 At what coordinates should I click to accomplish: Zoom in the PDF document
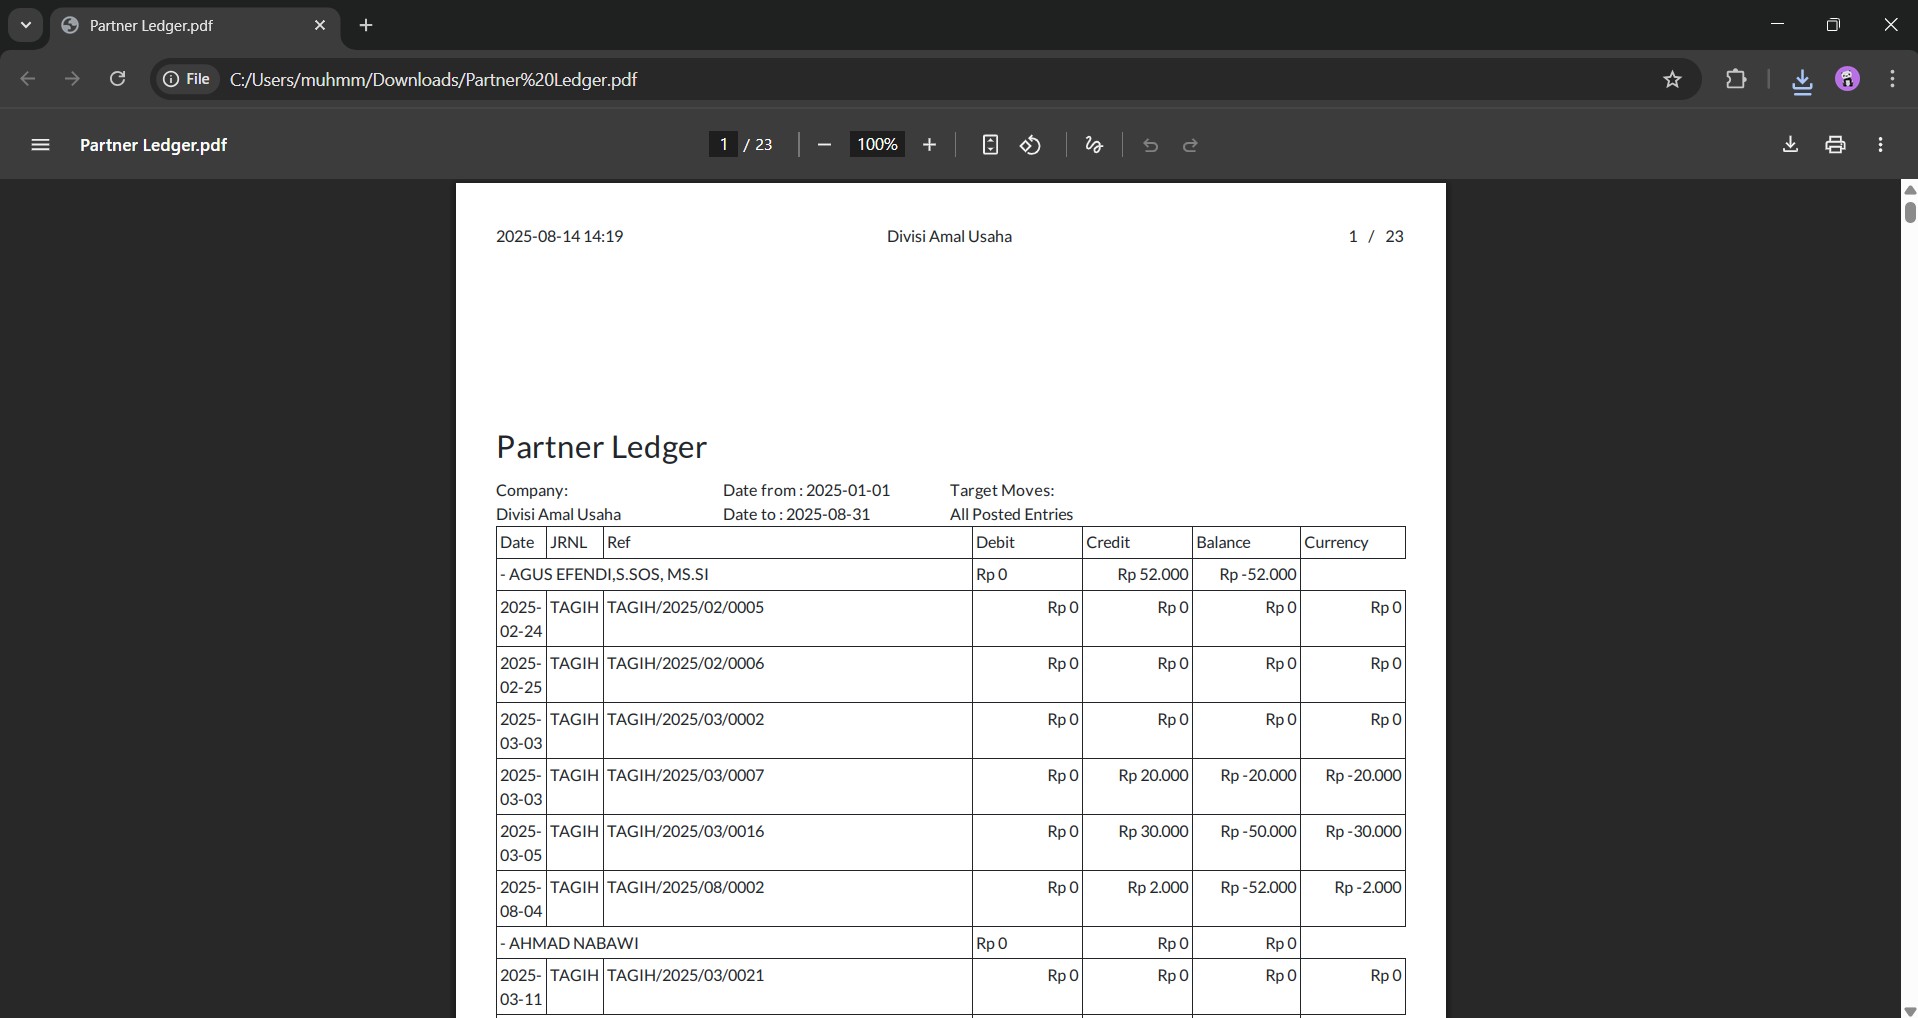coord(929,145)
